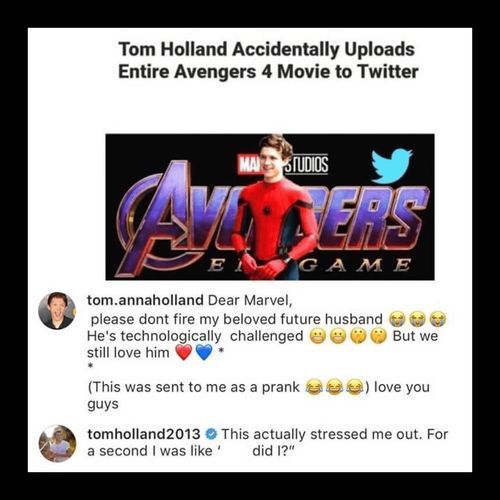
Task: Click the hand-over-mouth emoji before 'But we'
Action: [x=378, y=336]
